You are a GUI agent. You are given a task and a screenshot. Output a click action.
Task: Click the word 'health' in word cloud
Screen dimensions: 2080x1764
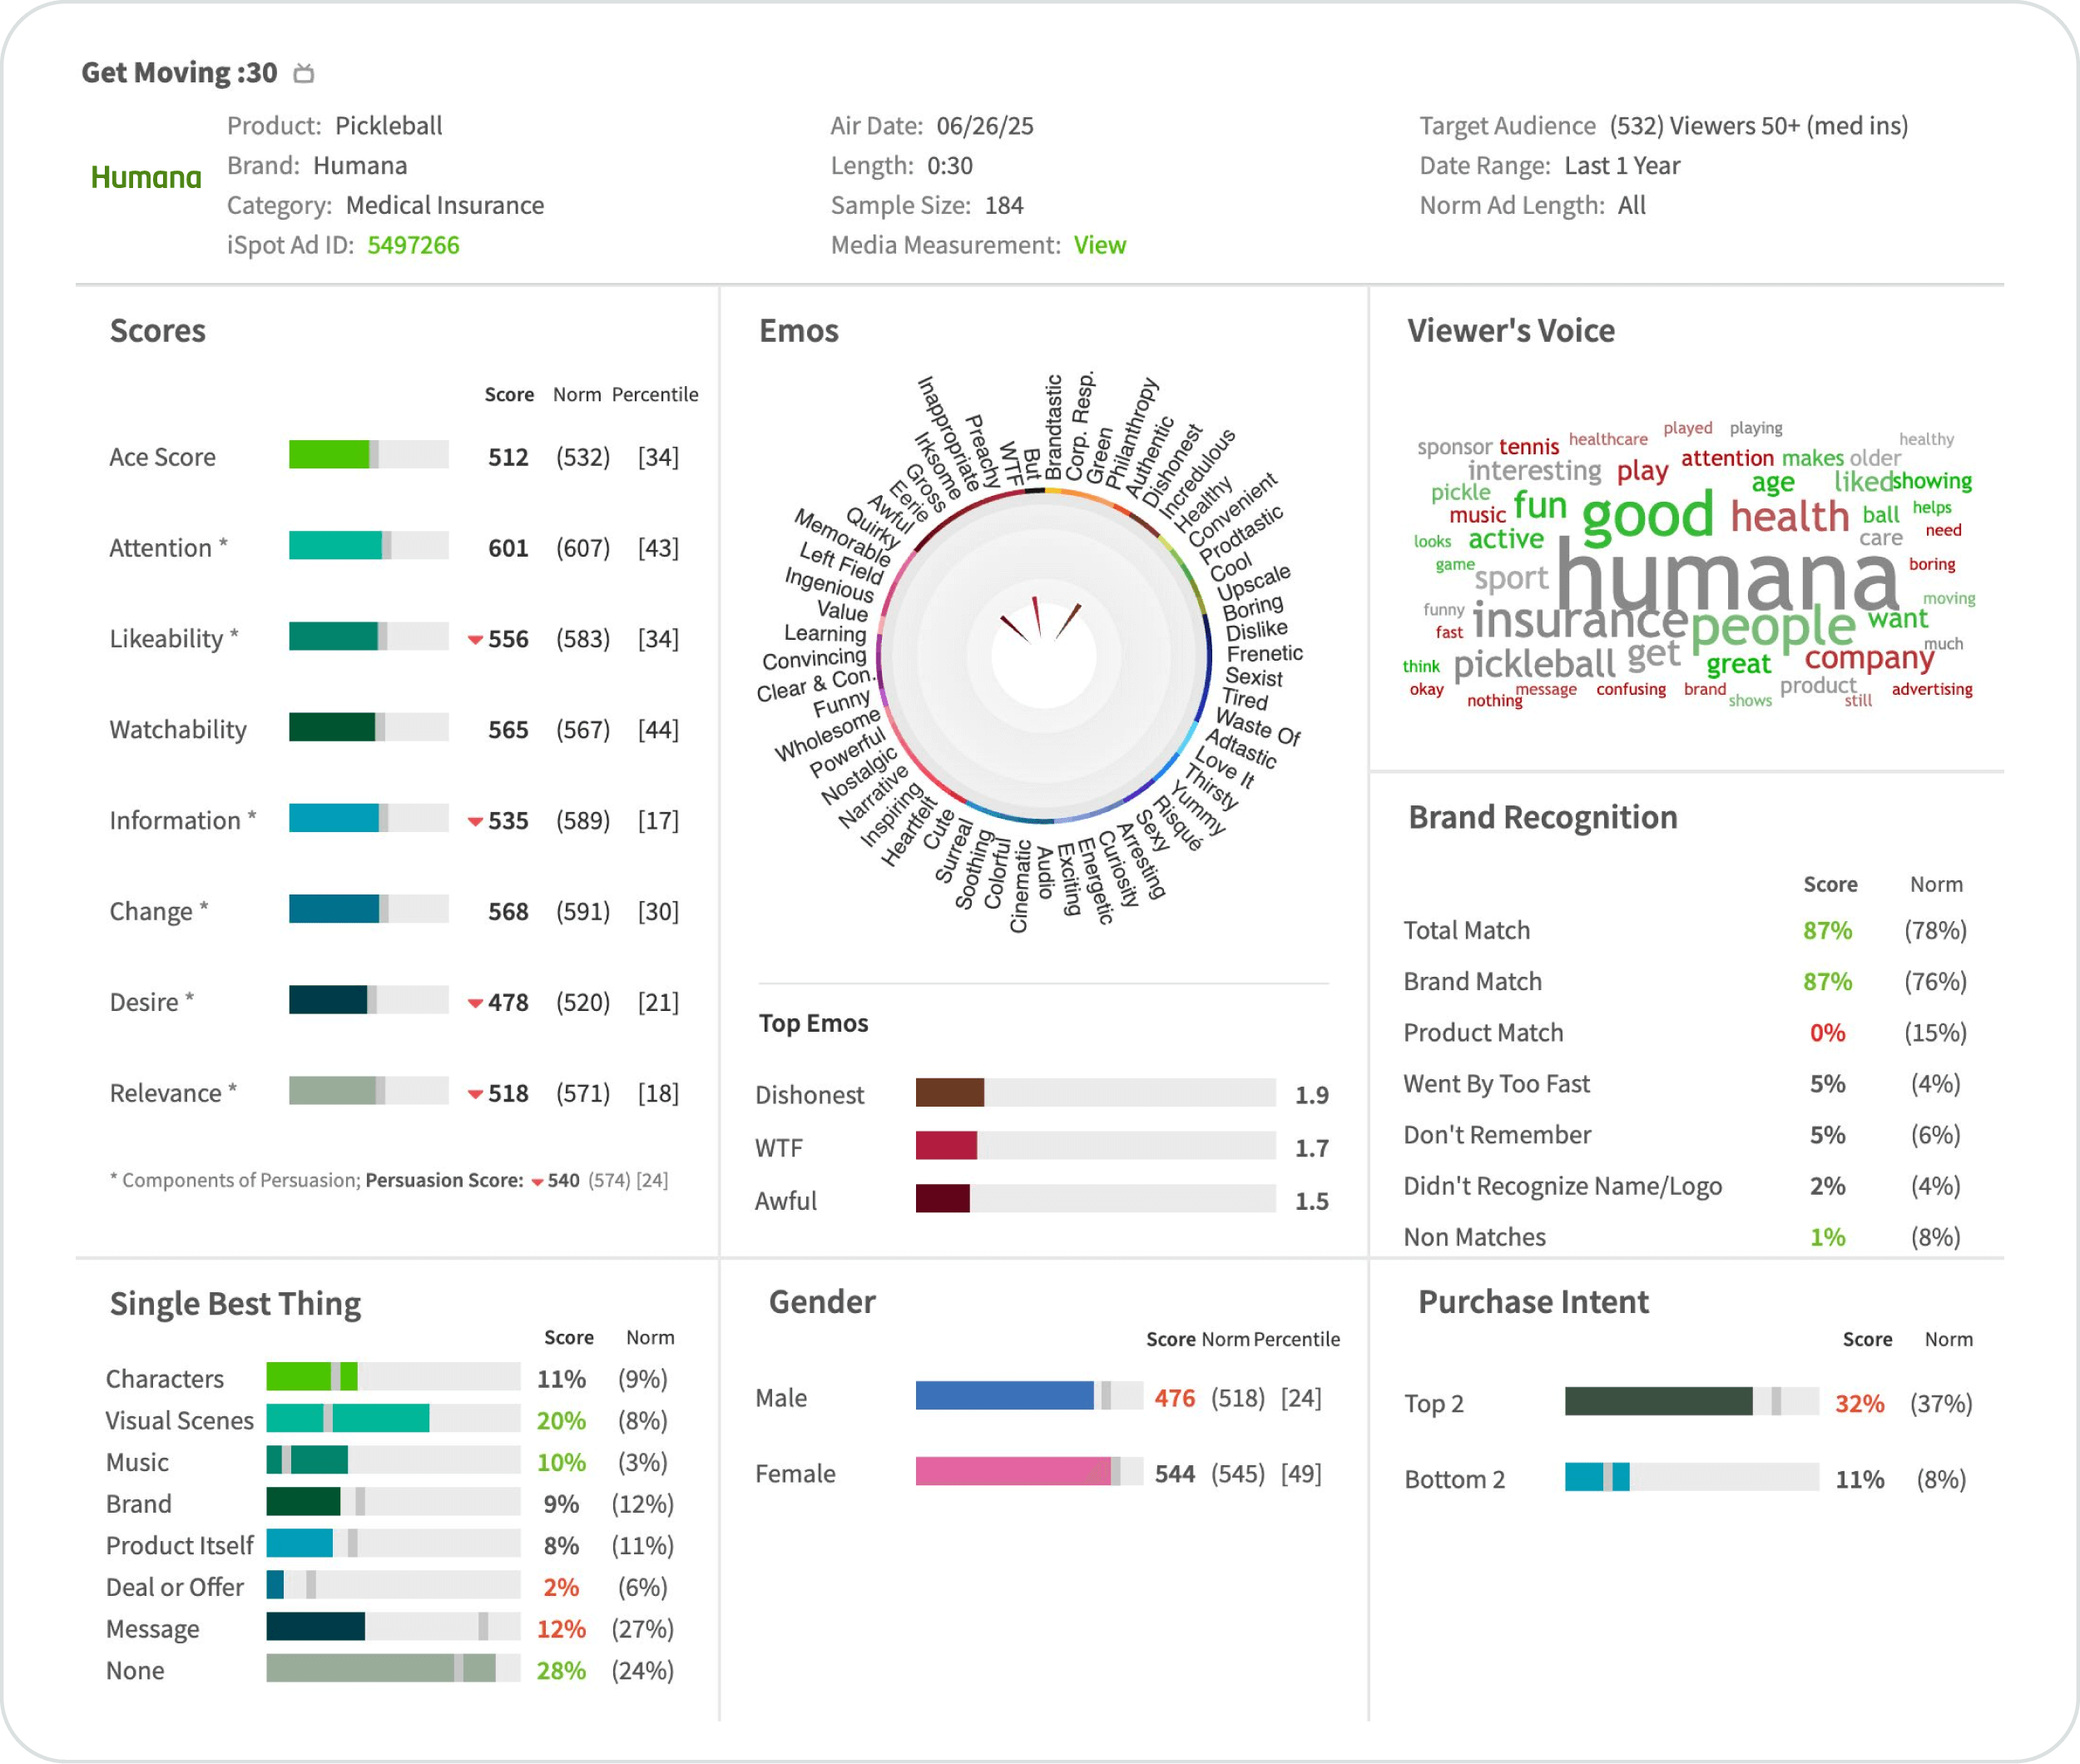click(1790, 517)
